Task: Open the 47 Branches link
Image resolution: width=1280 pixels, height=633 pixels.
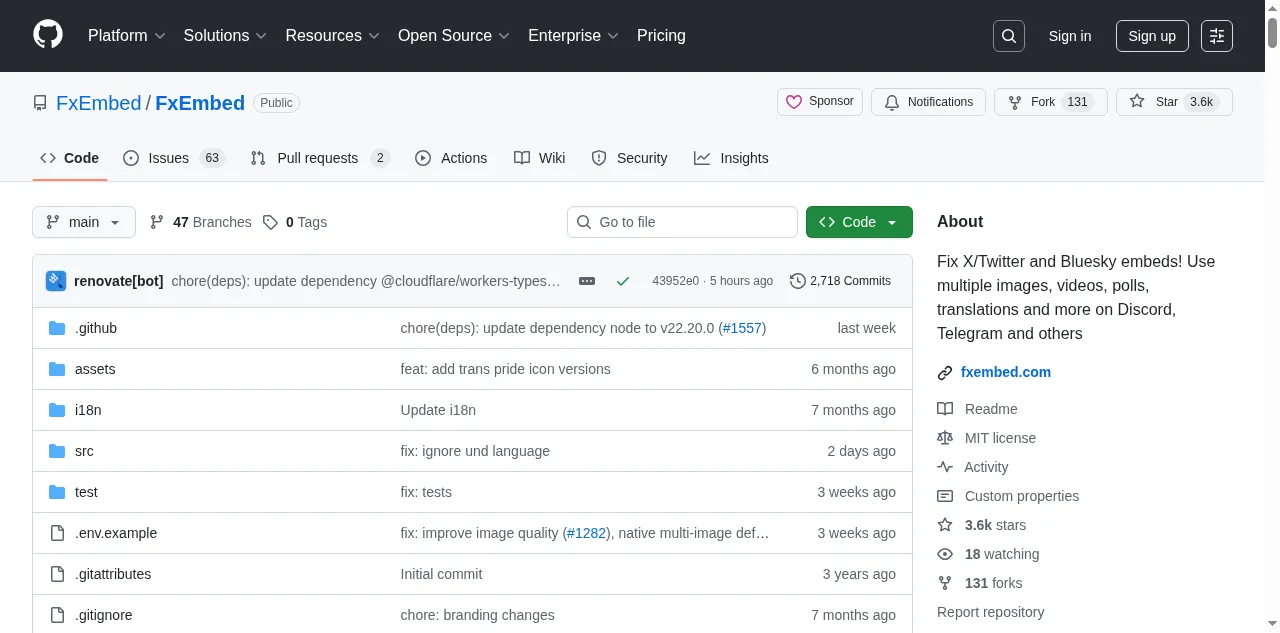Action: (x=200, y=222)
